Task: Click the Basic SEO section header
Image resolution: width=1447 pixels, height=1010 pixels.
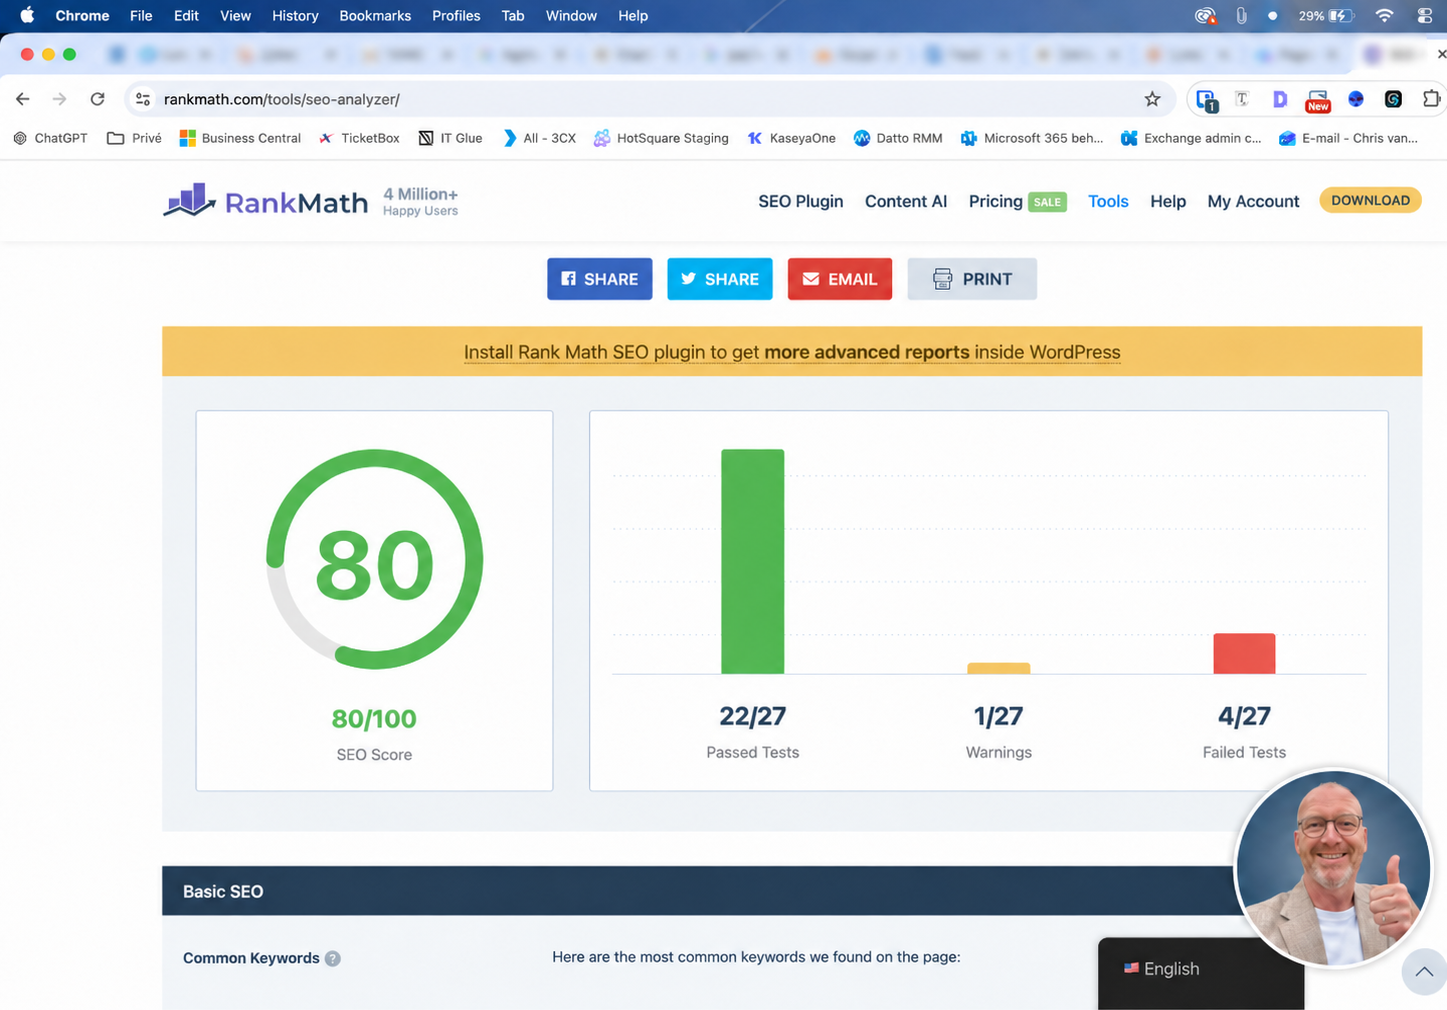Action: tap(700, 891)
